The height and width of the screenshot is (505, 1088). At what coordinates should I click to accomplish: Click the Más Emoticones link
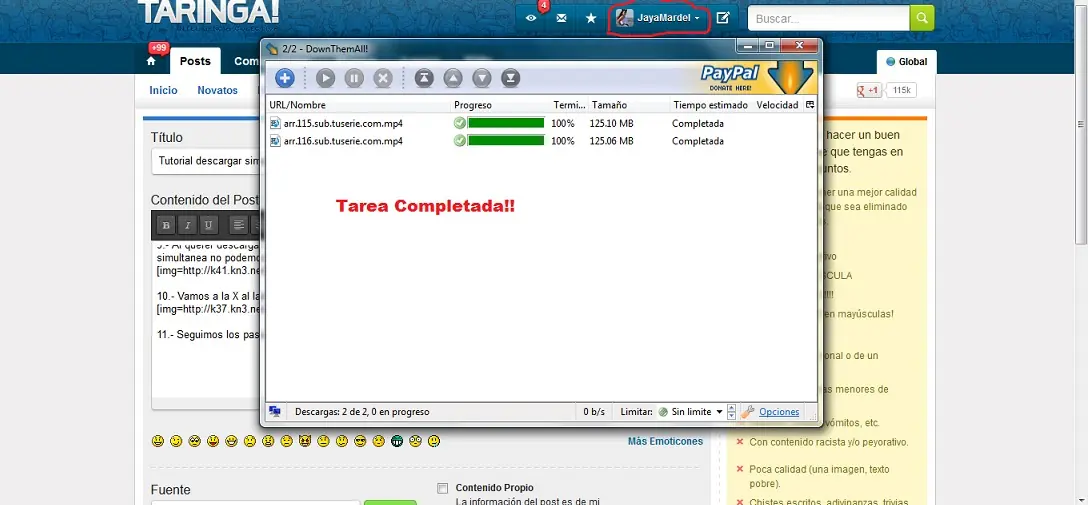(665, 441)
